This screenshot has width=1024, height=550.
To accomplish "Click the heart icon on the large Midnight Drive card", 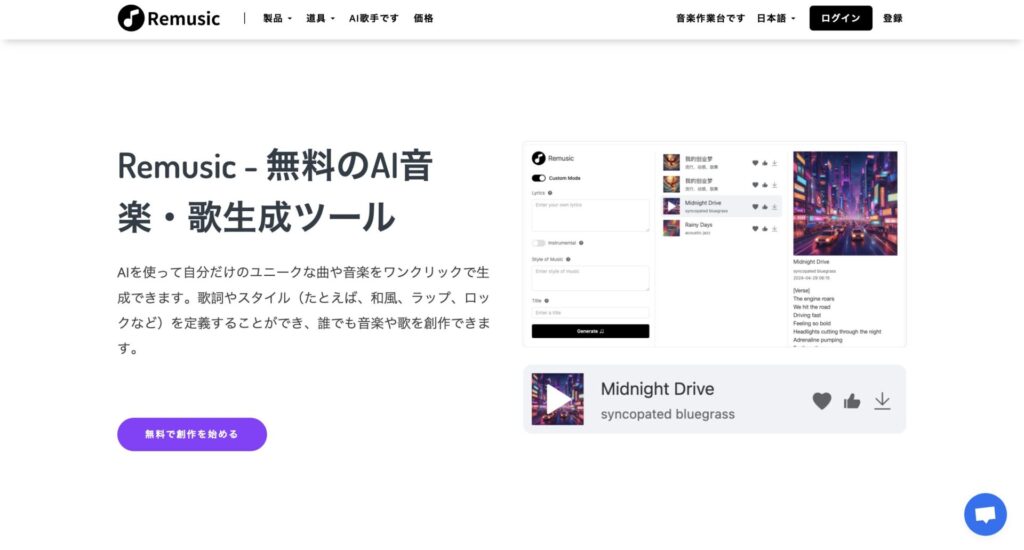I will 822,400.
